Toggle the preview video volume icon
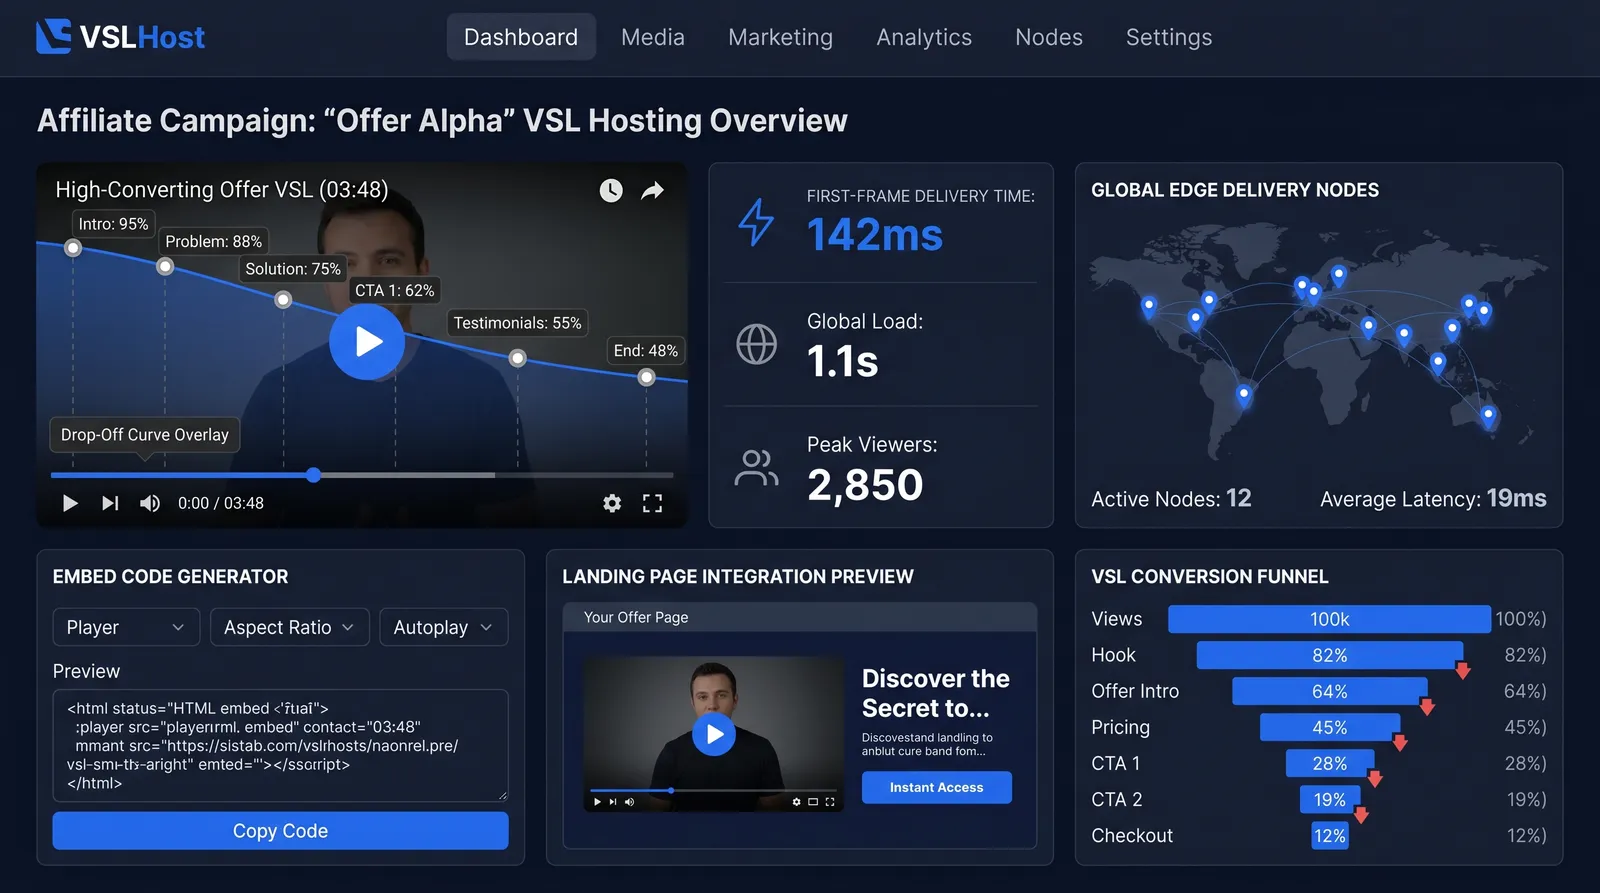The image size is (1600, 893). 629,802
